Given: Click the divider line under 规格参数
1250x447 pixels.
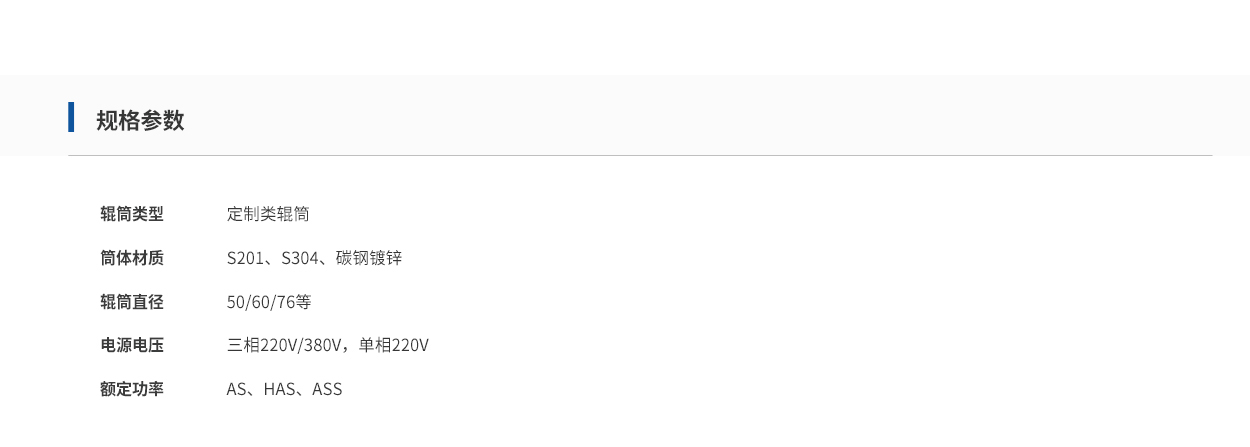Looking at the screenshot, I should pos(640,155).
